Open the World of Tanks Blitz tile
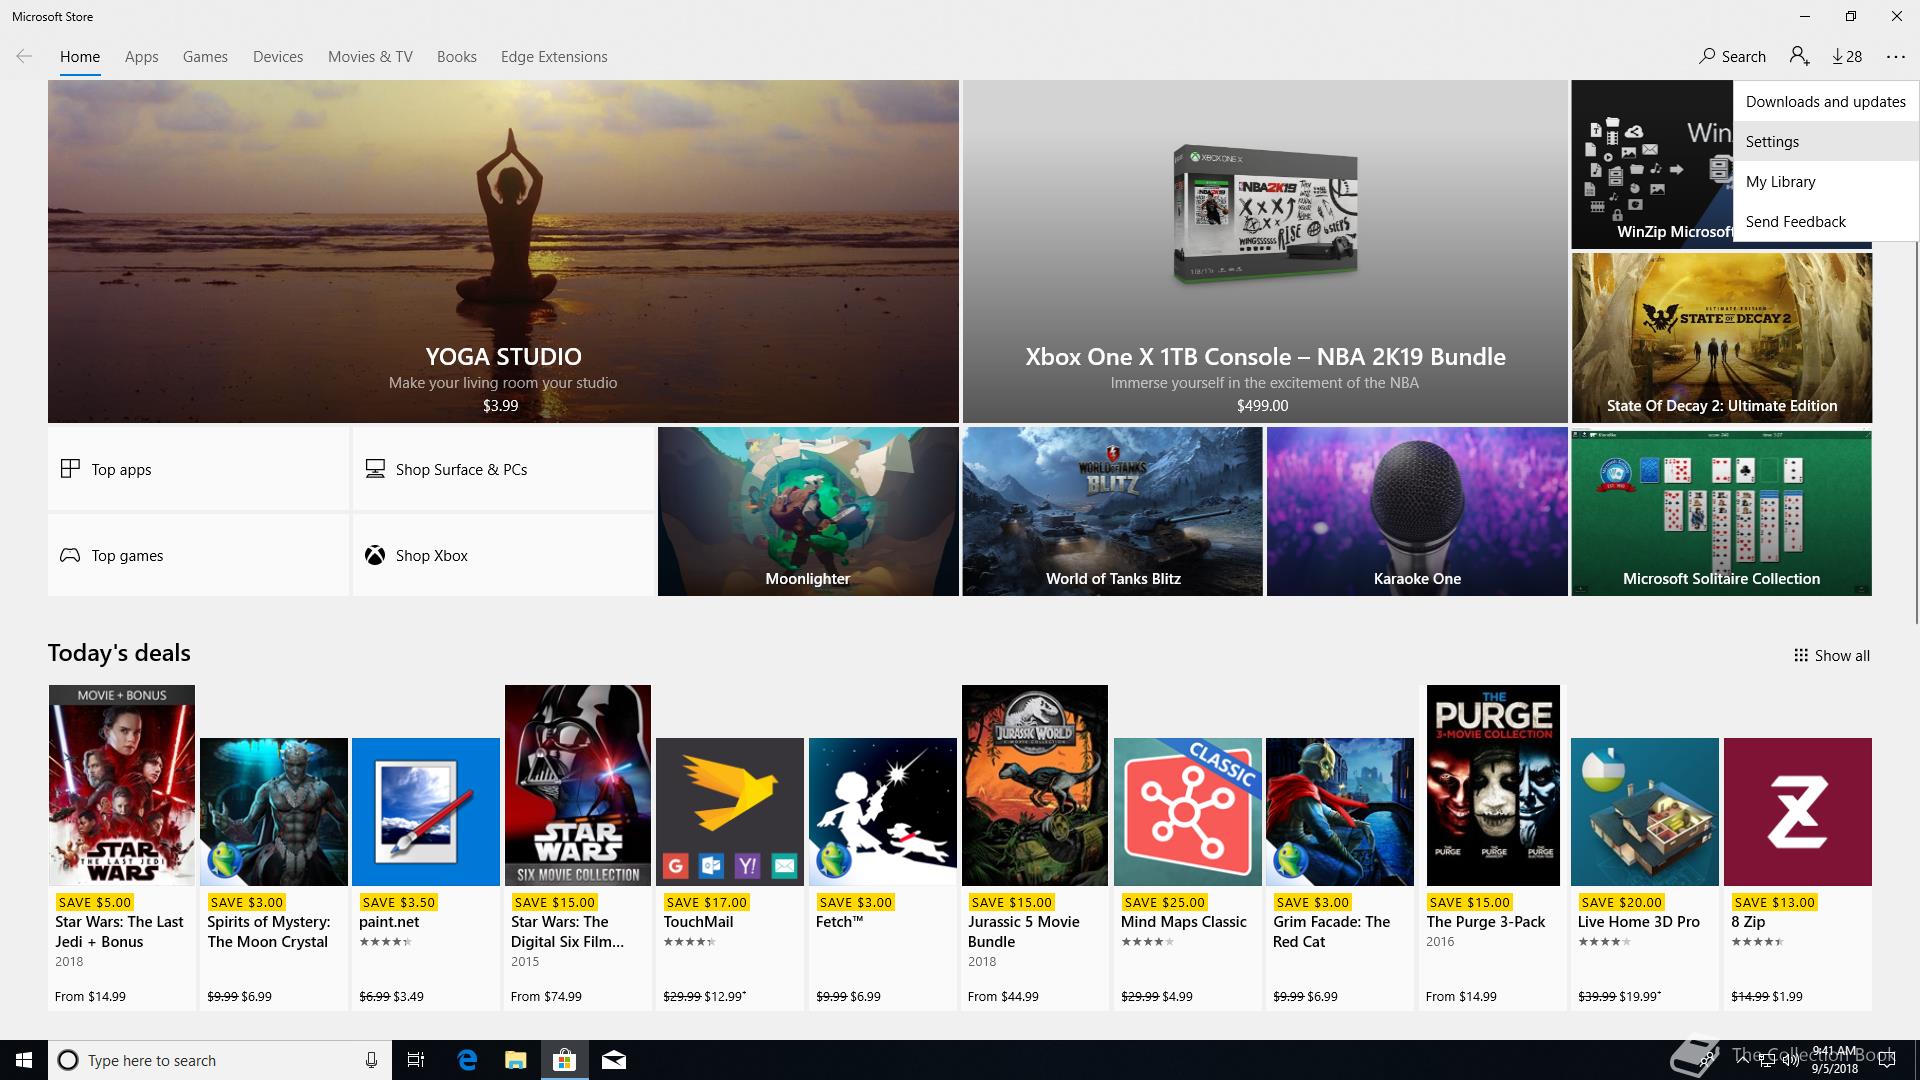1920x1080 pixels. click(x=1112, y=511)
